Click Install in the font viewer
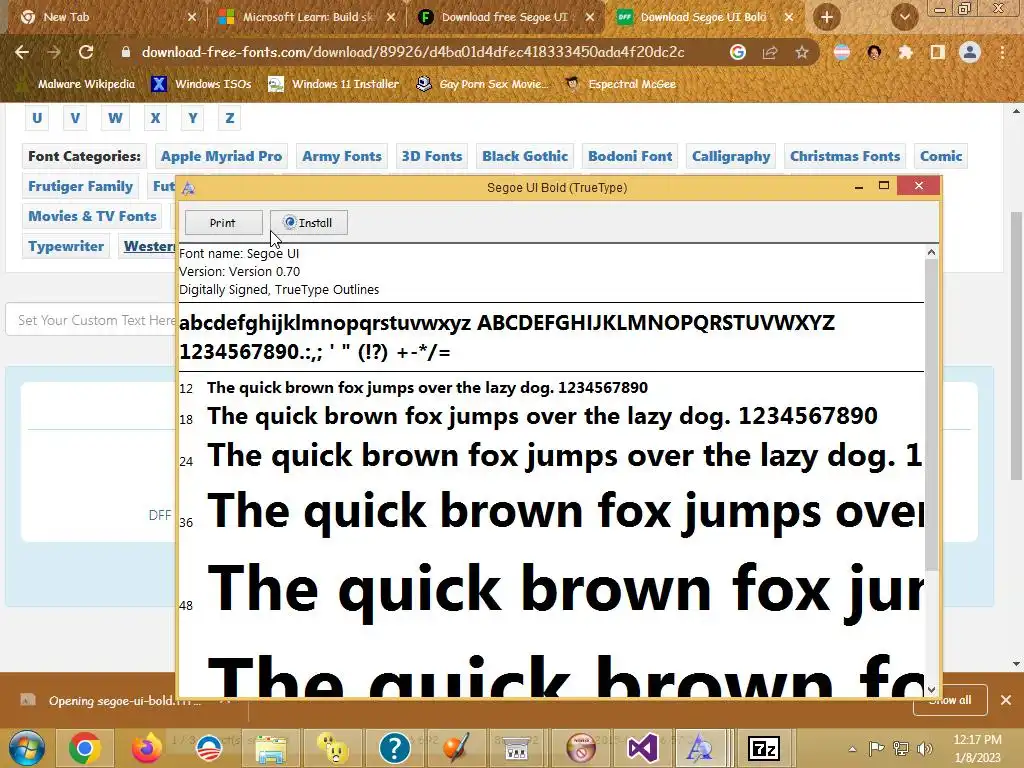The image size is (1024, 768). click(309, 223)
